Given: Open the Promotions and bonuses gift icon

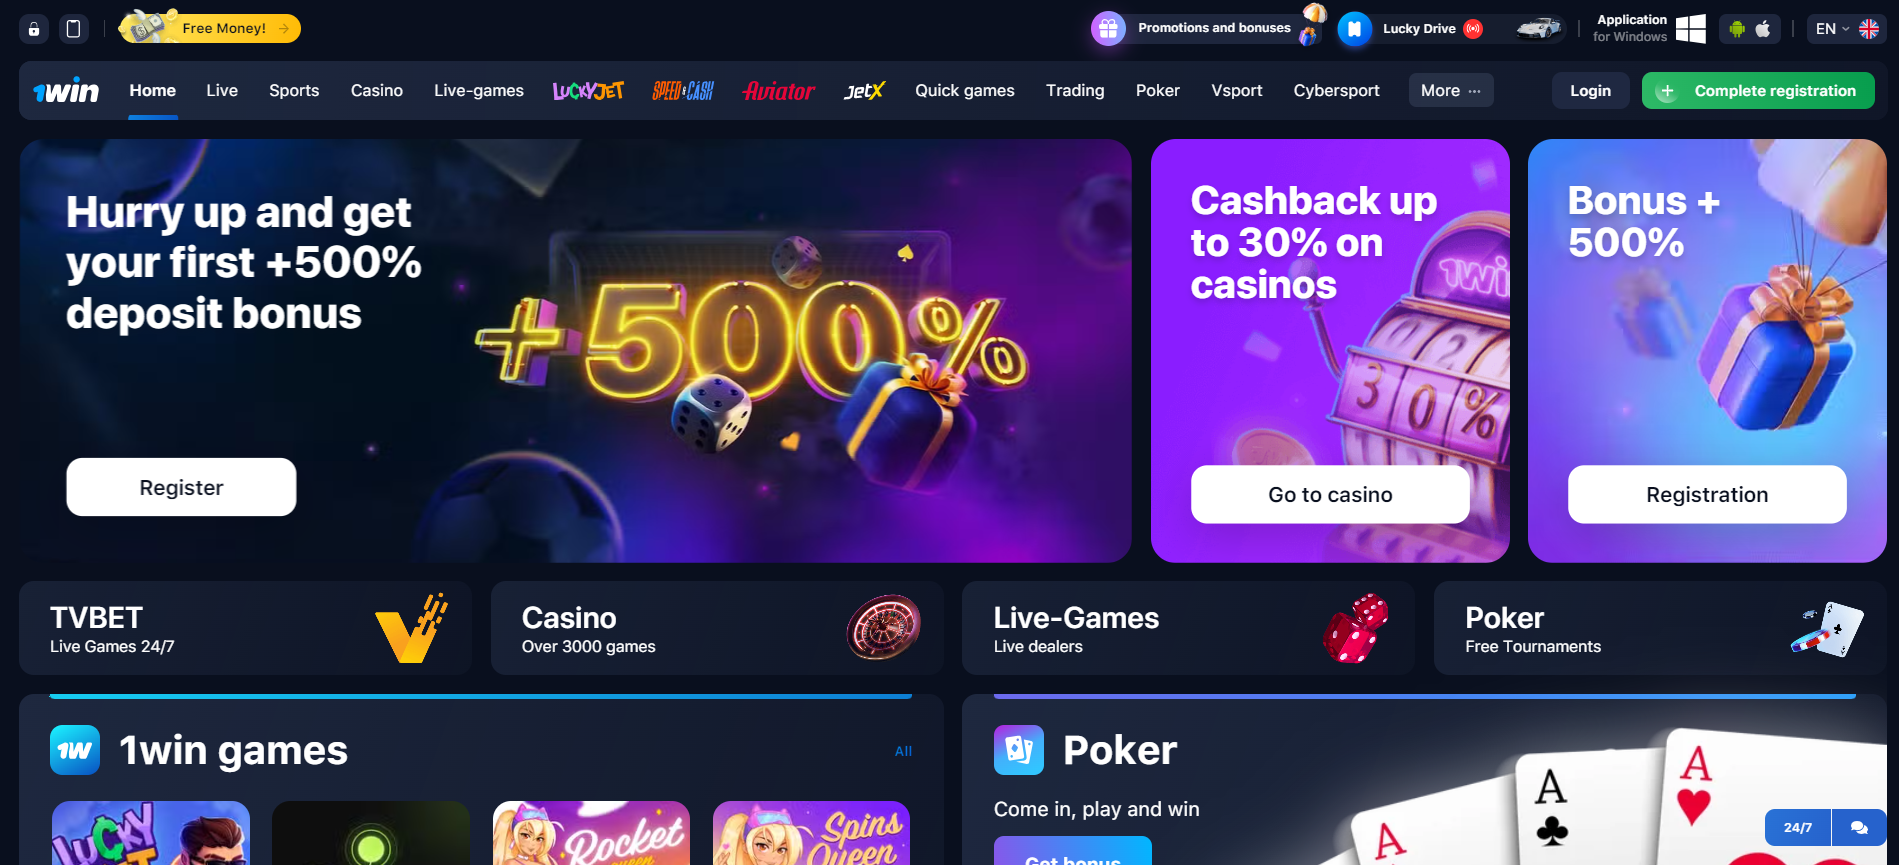Looking at the screenshot, I should (x=1108, y=29).
